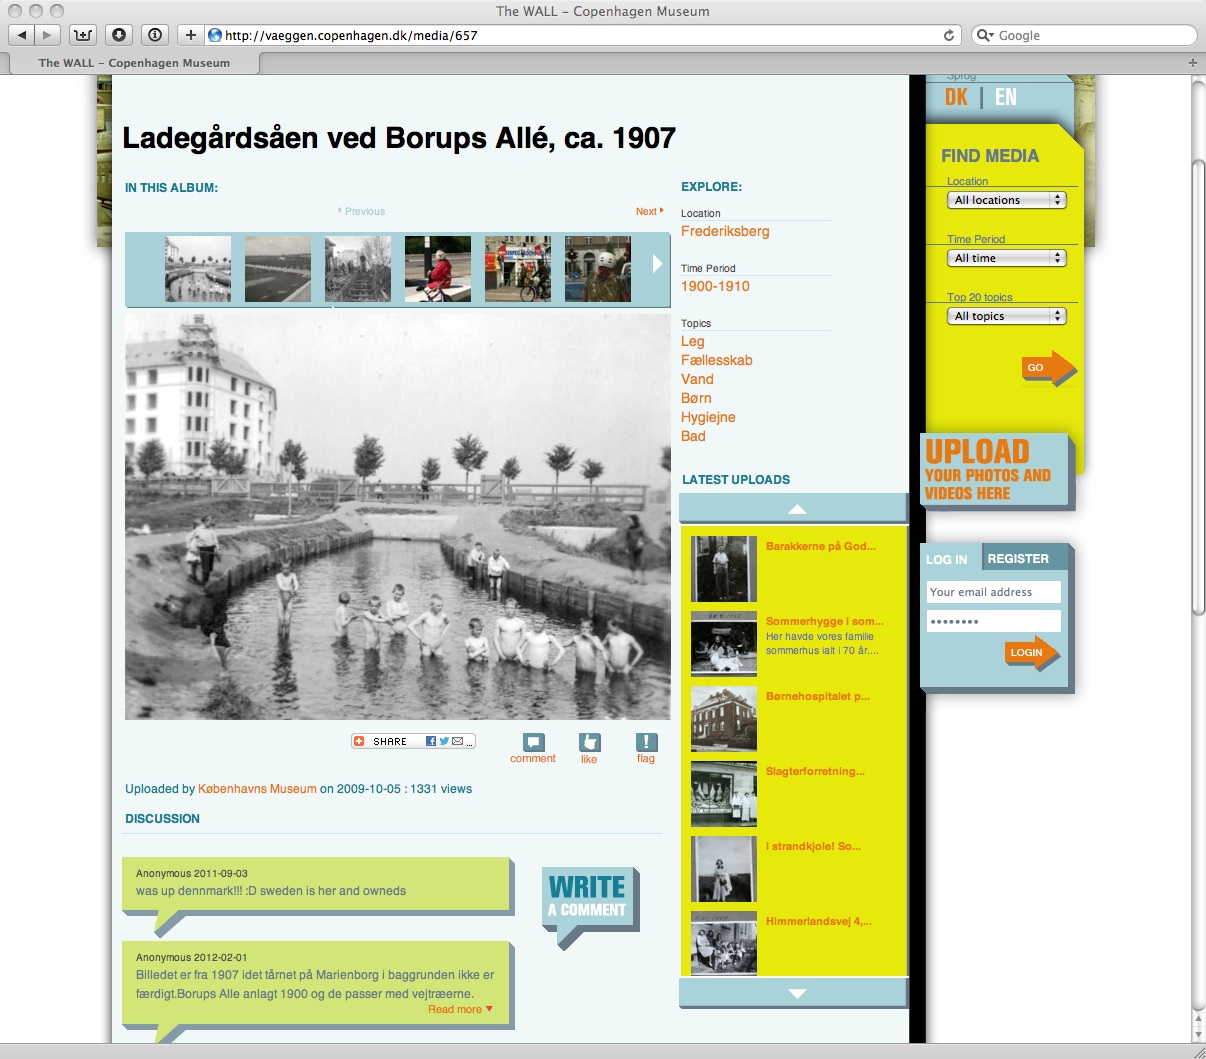Viewport: 1206px width, 1059px height.
Task: Share by email envelope icon
Action: 458,741
